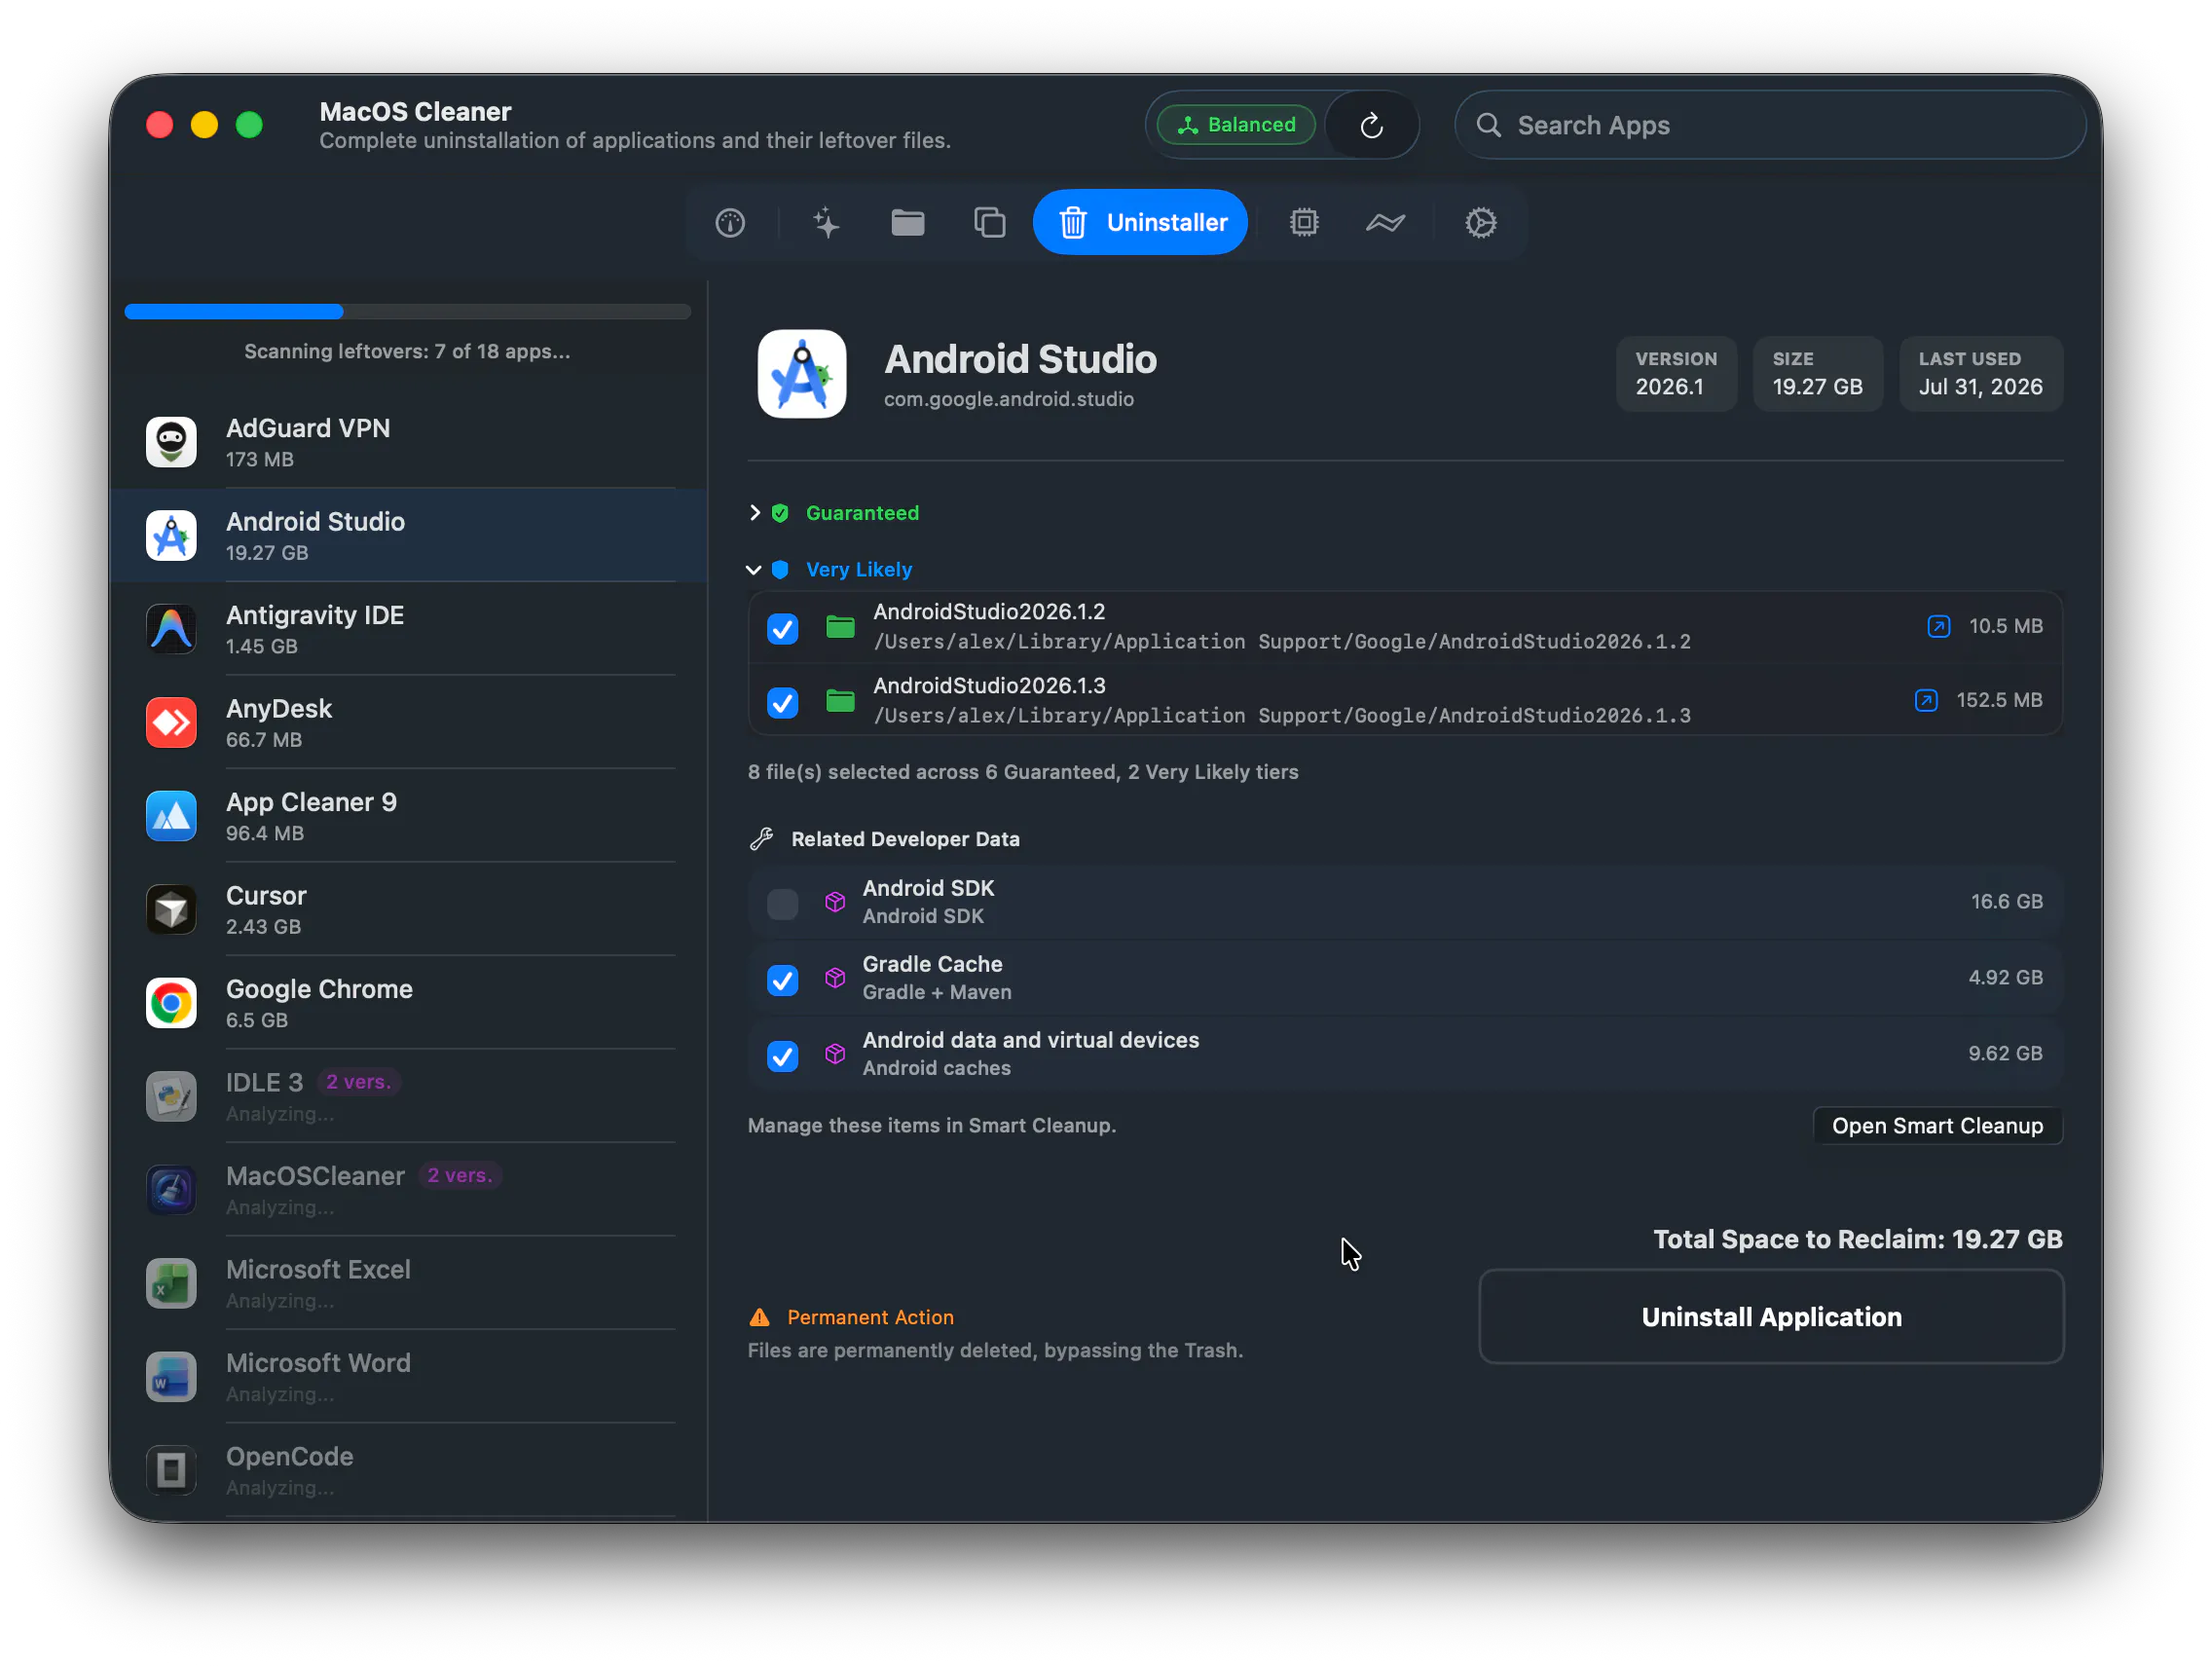This screenshot has width=2212, height=1667.
Task: Collapse the Very Likely tier chevron
Action: [x=753, y=570]
